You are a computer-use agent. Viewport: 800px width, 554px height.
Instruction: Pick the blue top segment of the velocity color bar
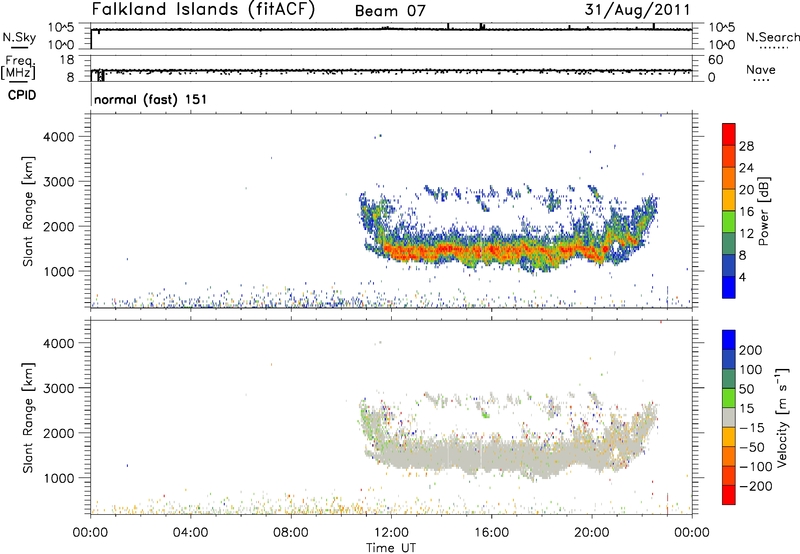pyautogui.click(x=729, y=340)
